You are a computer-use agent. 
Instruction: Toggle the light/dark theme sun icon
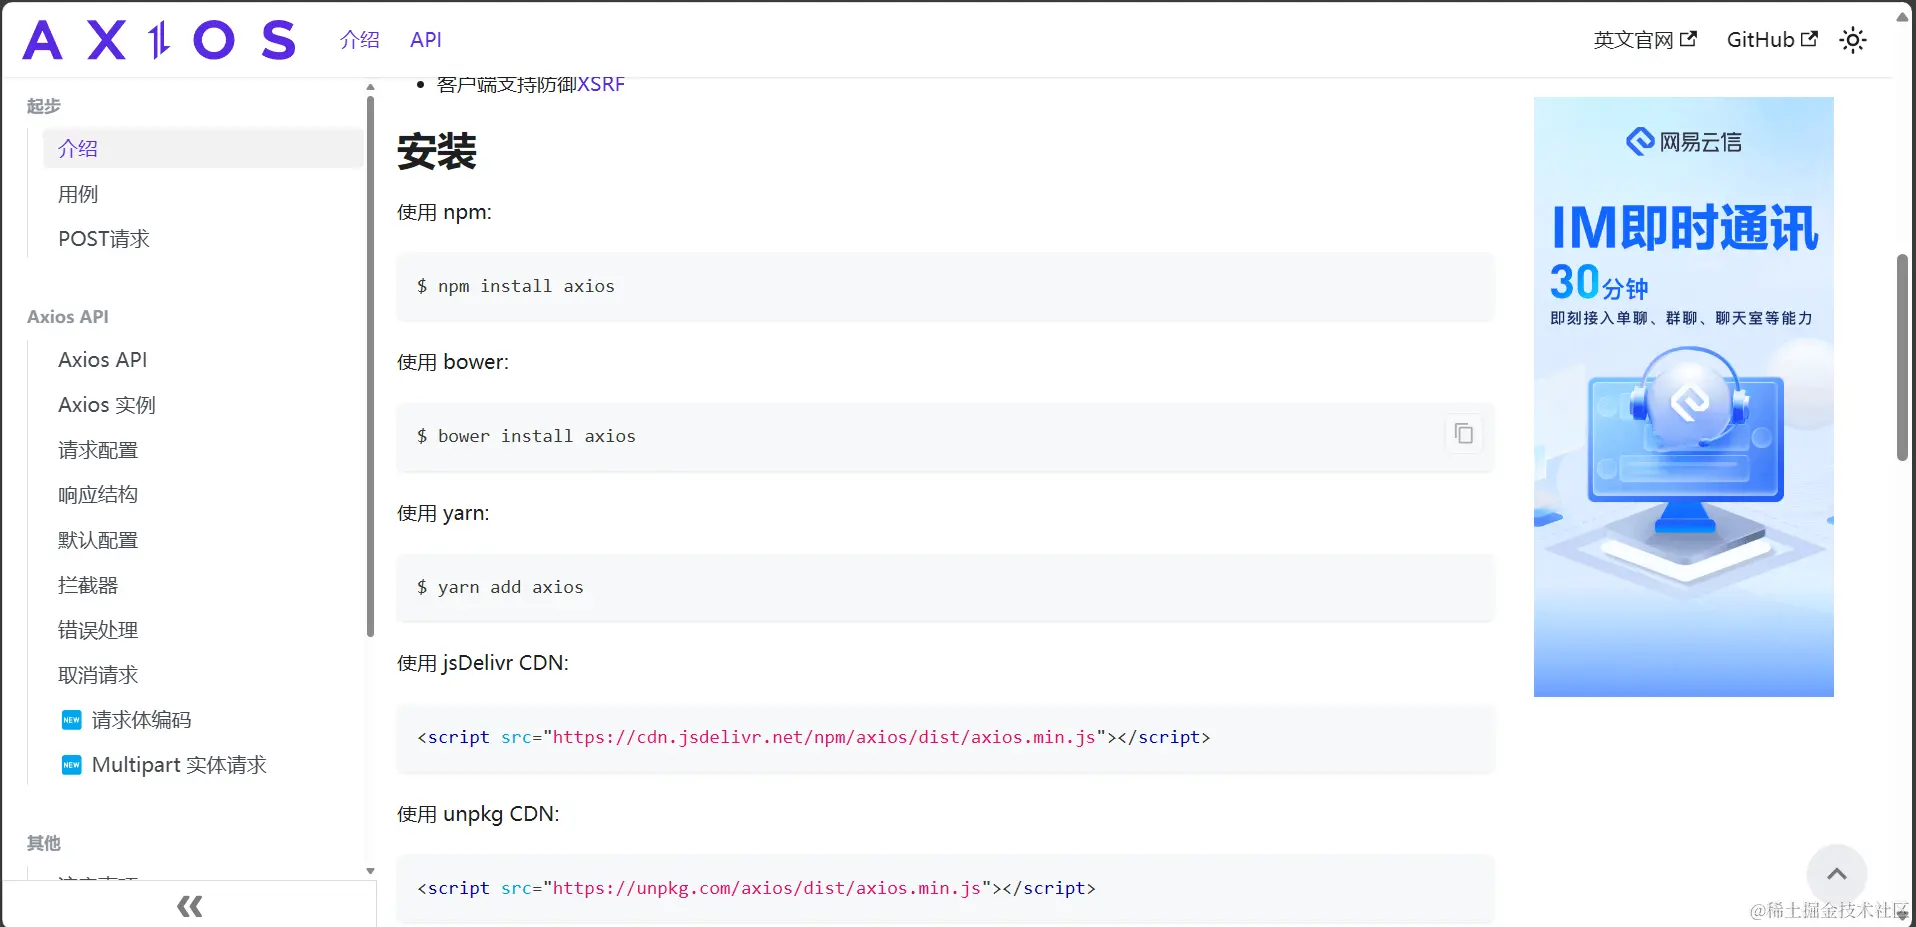pos(1853,40)
